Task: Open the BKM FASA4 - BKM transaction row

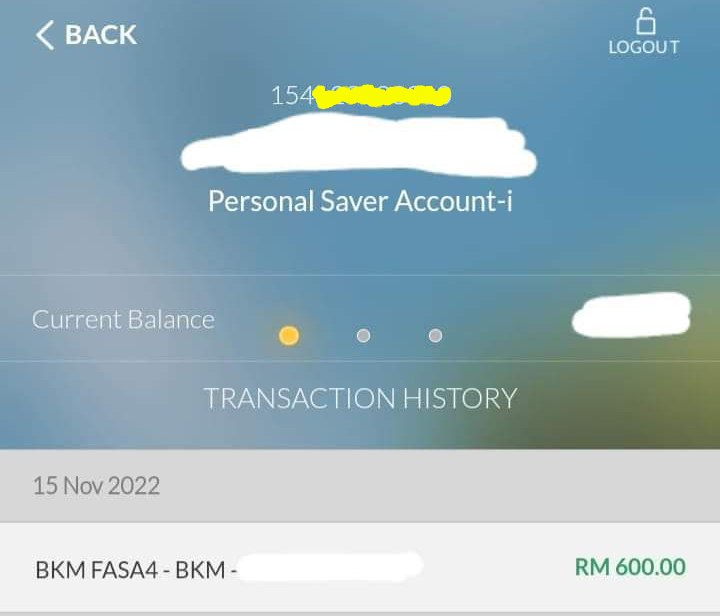Action: pyautogui.click(x=360, y=567)
